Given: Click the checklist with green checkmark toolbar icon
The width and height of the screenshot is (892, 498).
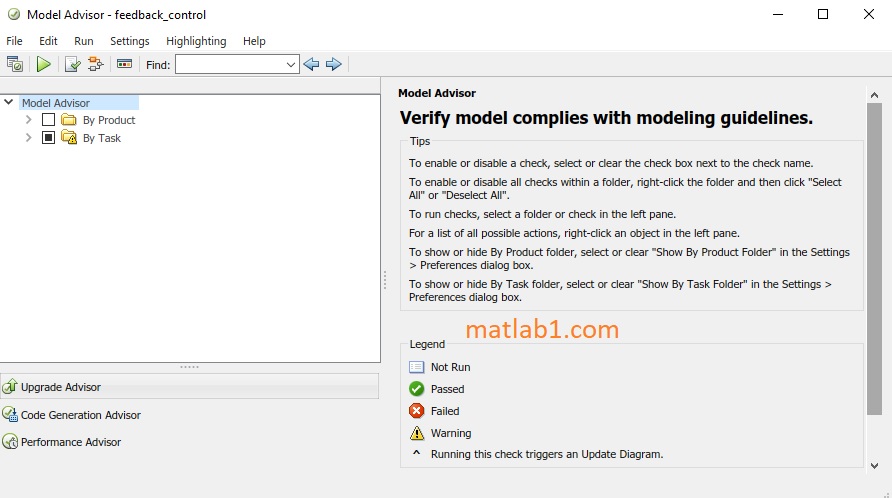Looking at the screenshot, I should pos(73,64).
